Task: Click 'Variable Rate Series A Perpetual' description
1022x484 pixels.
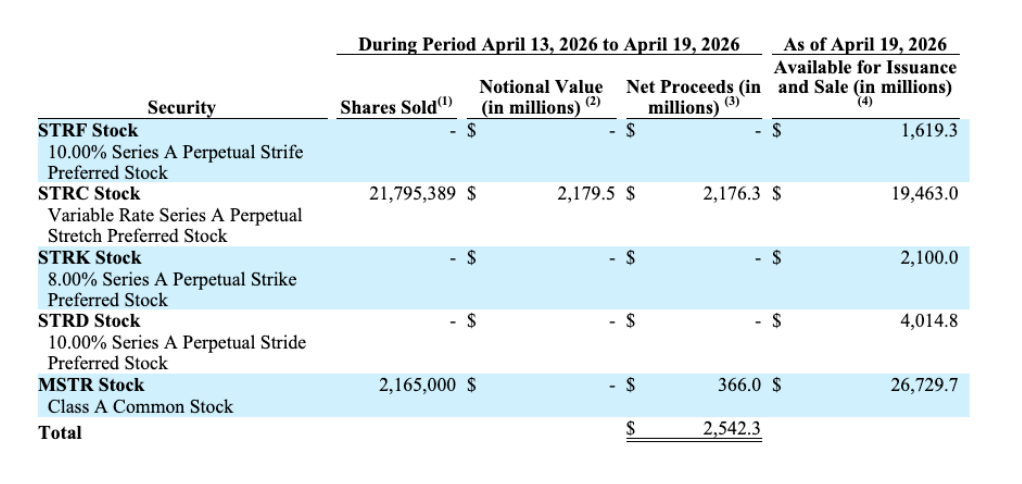Action: (x=175, y=215)
